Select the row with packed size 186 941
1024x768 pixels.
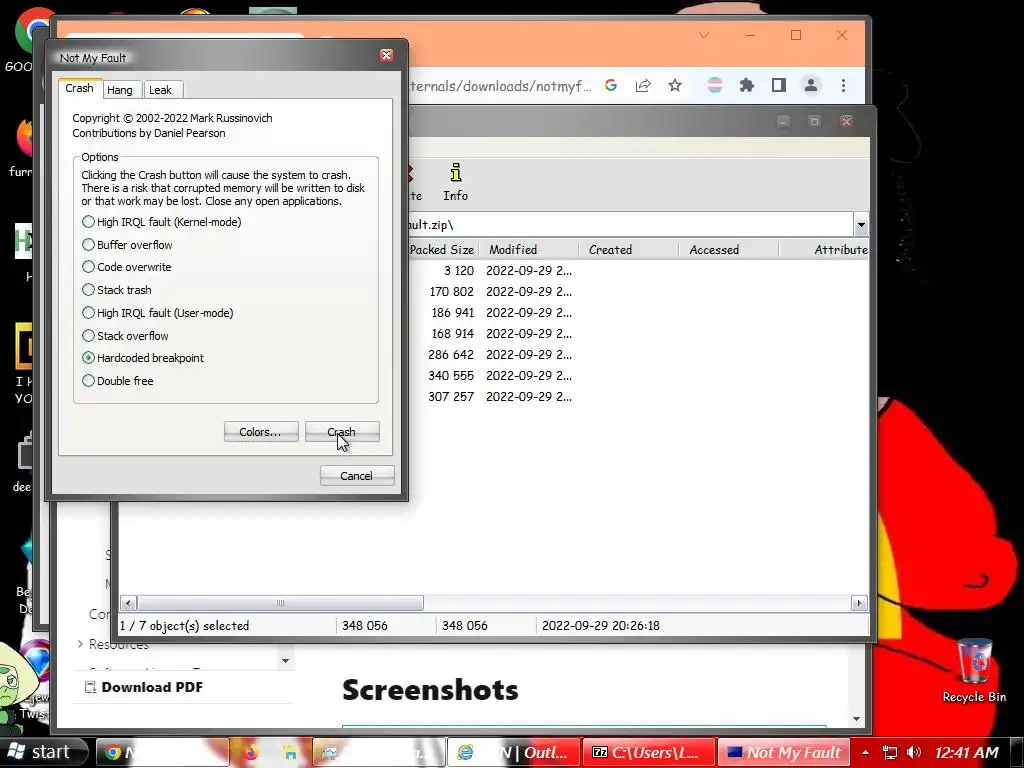click(x=637, y=313)
